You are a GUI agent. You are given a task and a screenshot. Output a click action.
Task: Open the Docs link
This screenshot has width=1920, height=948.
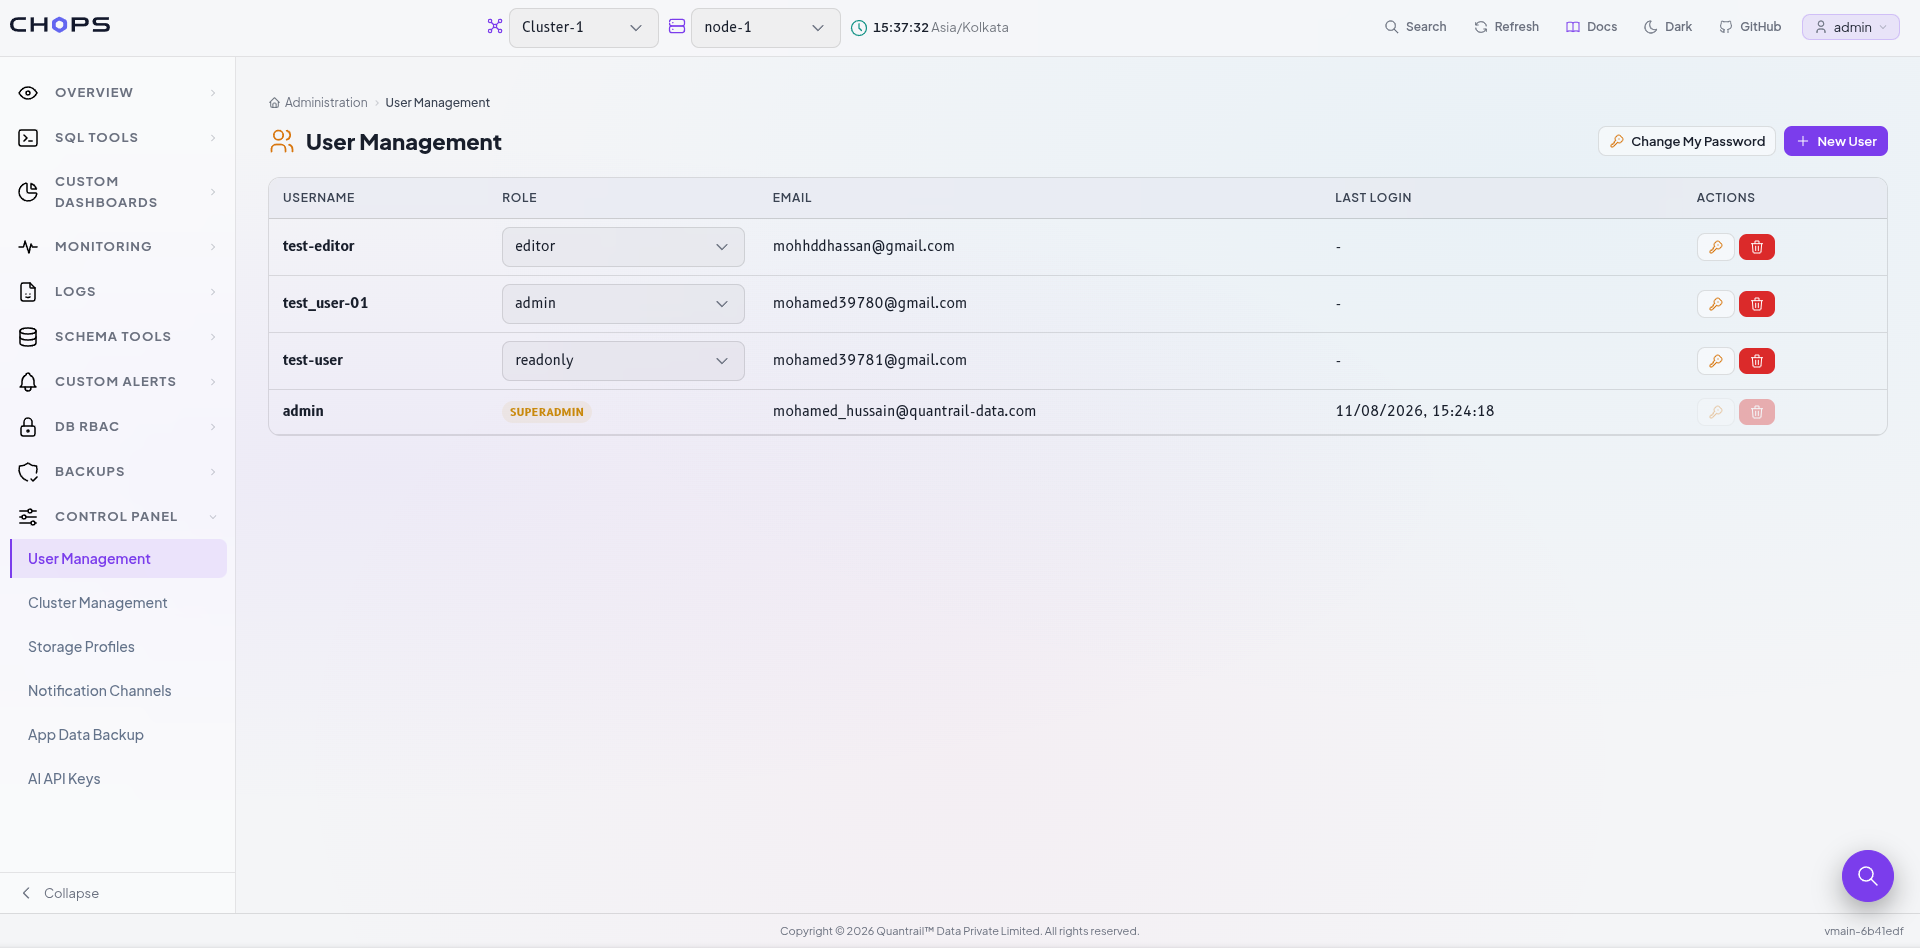[1591, 27]
